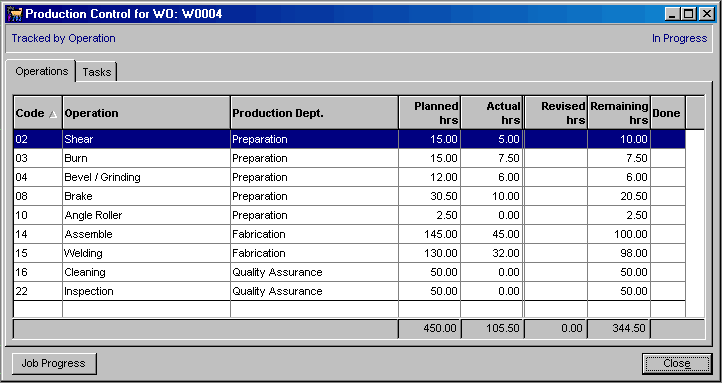This screenshot has height=383, width=722.
Task: Click remaining hours 98.00 for Welding
Action: click(x=619, y=253)
